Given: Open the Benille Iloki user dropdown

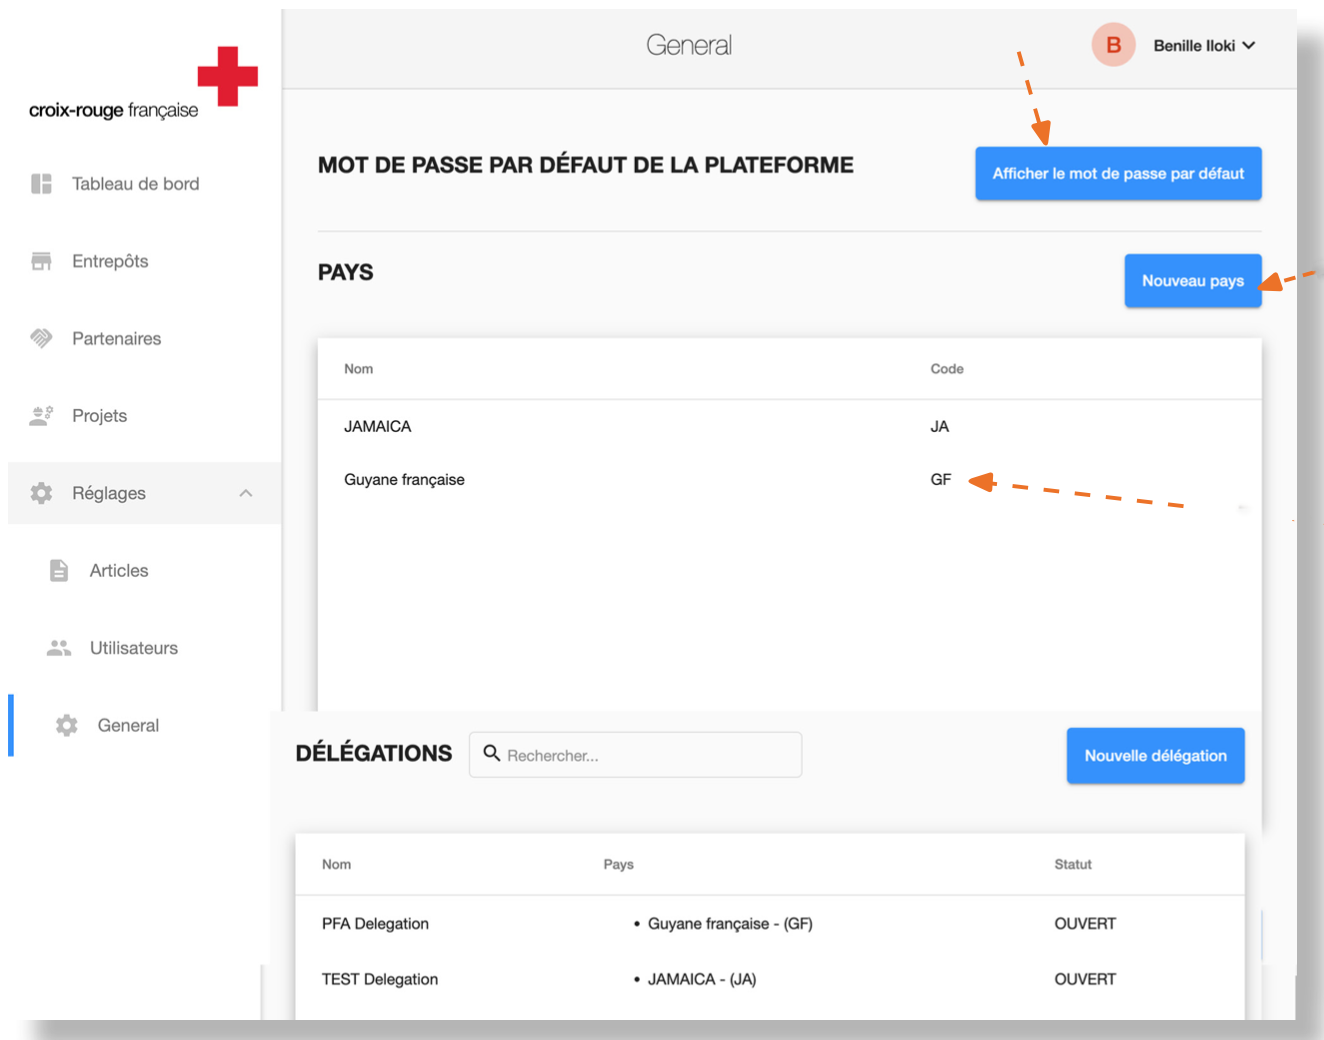Looking at the screenshot, I should coord(1204,46).
